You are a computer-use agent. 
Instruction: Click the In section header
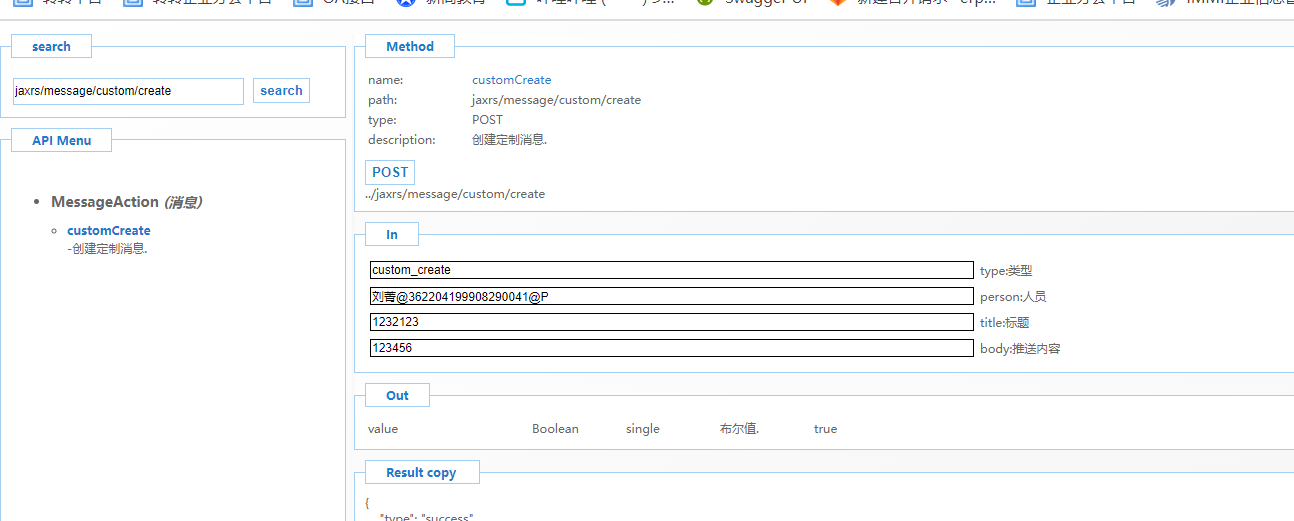pos(392,235)
